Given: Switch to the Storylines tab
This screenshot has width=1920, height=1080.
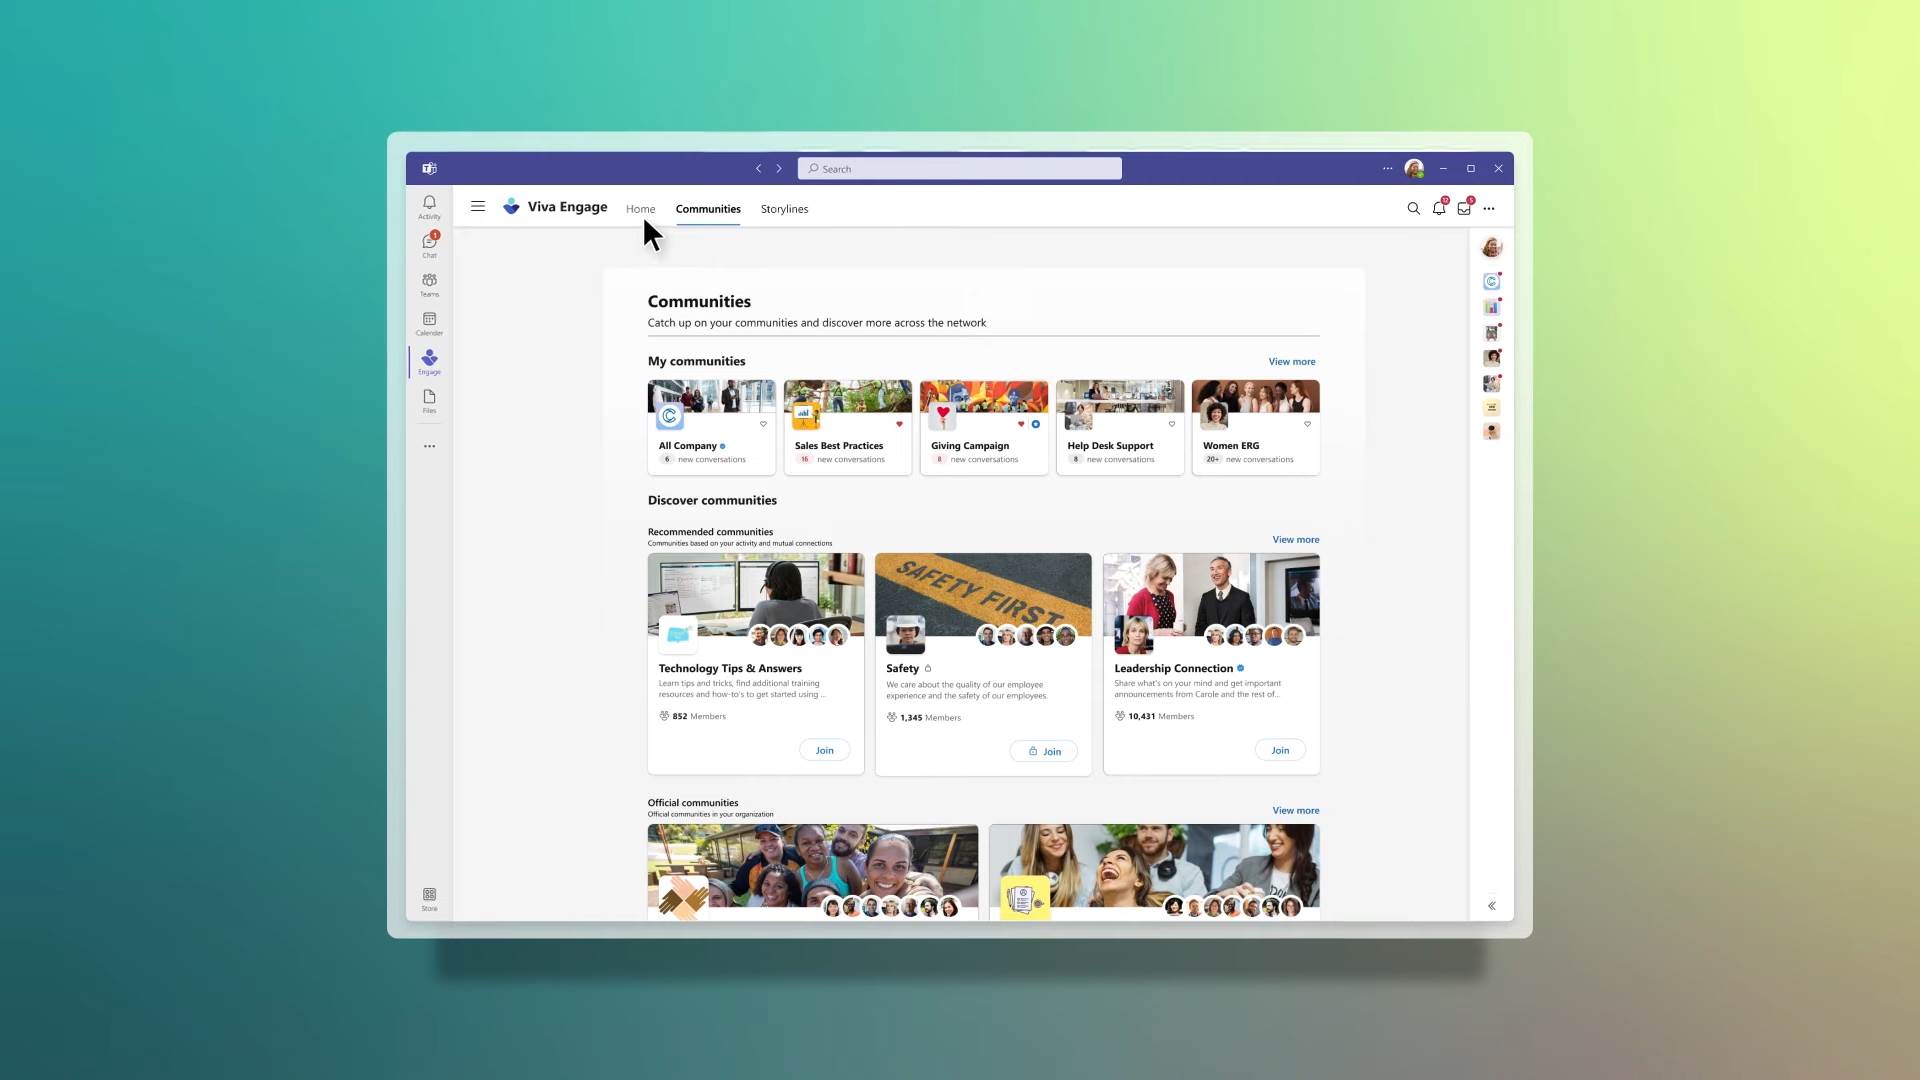Looking at the screenshot, I should coord(784,208).
